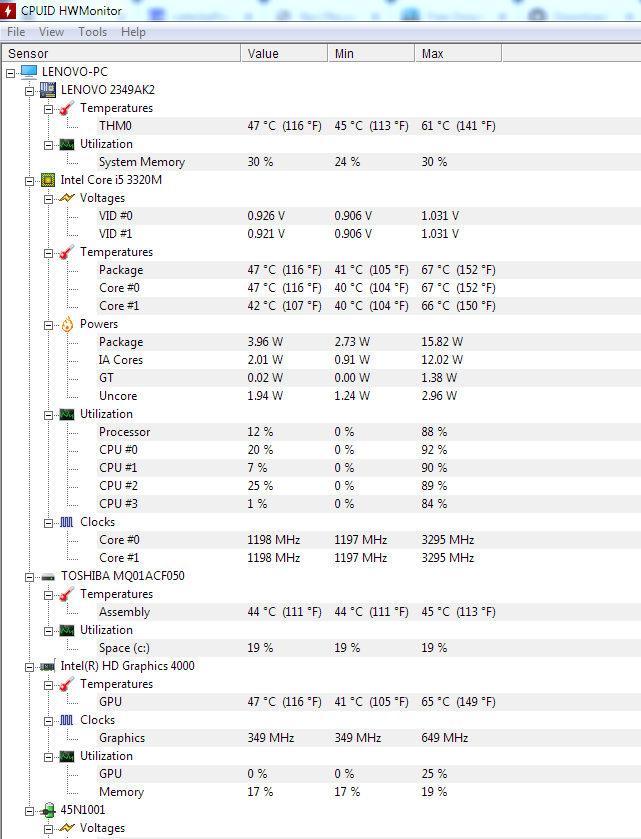The image size is (641, 839).
Task: Open the File menu
Action: 16,32
